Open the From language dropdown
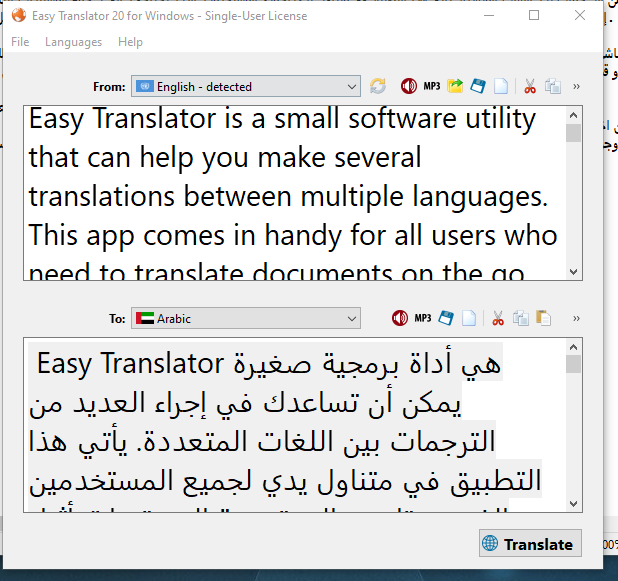Screen dimensions: 618x581 (x=246, y=86)
